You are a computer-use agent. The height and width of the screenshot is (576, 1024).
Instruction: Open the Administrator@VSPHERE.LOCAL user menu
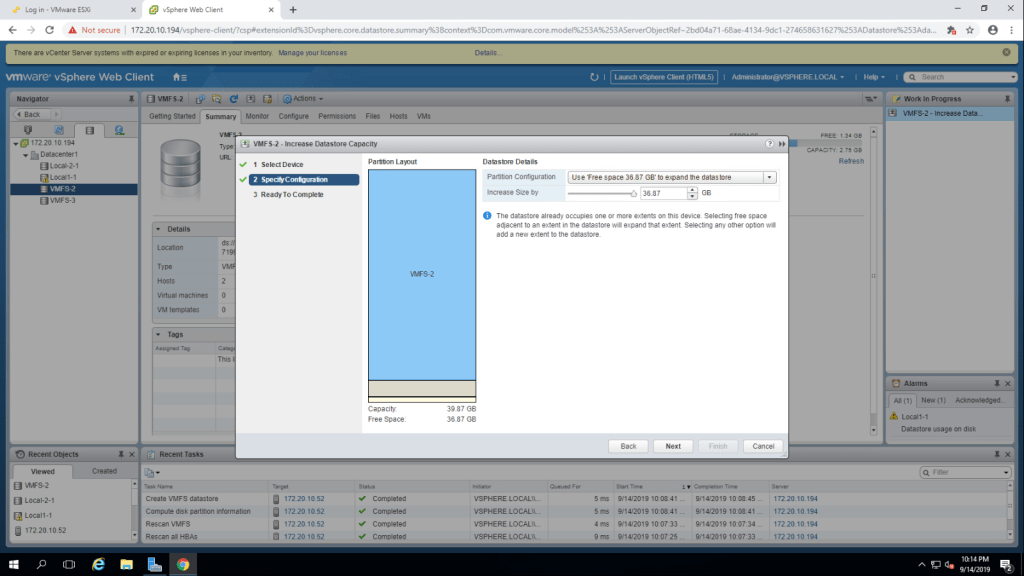pyautogui.click(x=787, y=77)
